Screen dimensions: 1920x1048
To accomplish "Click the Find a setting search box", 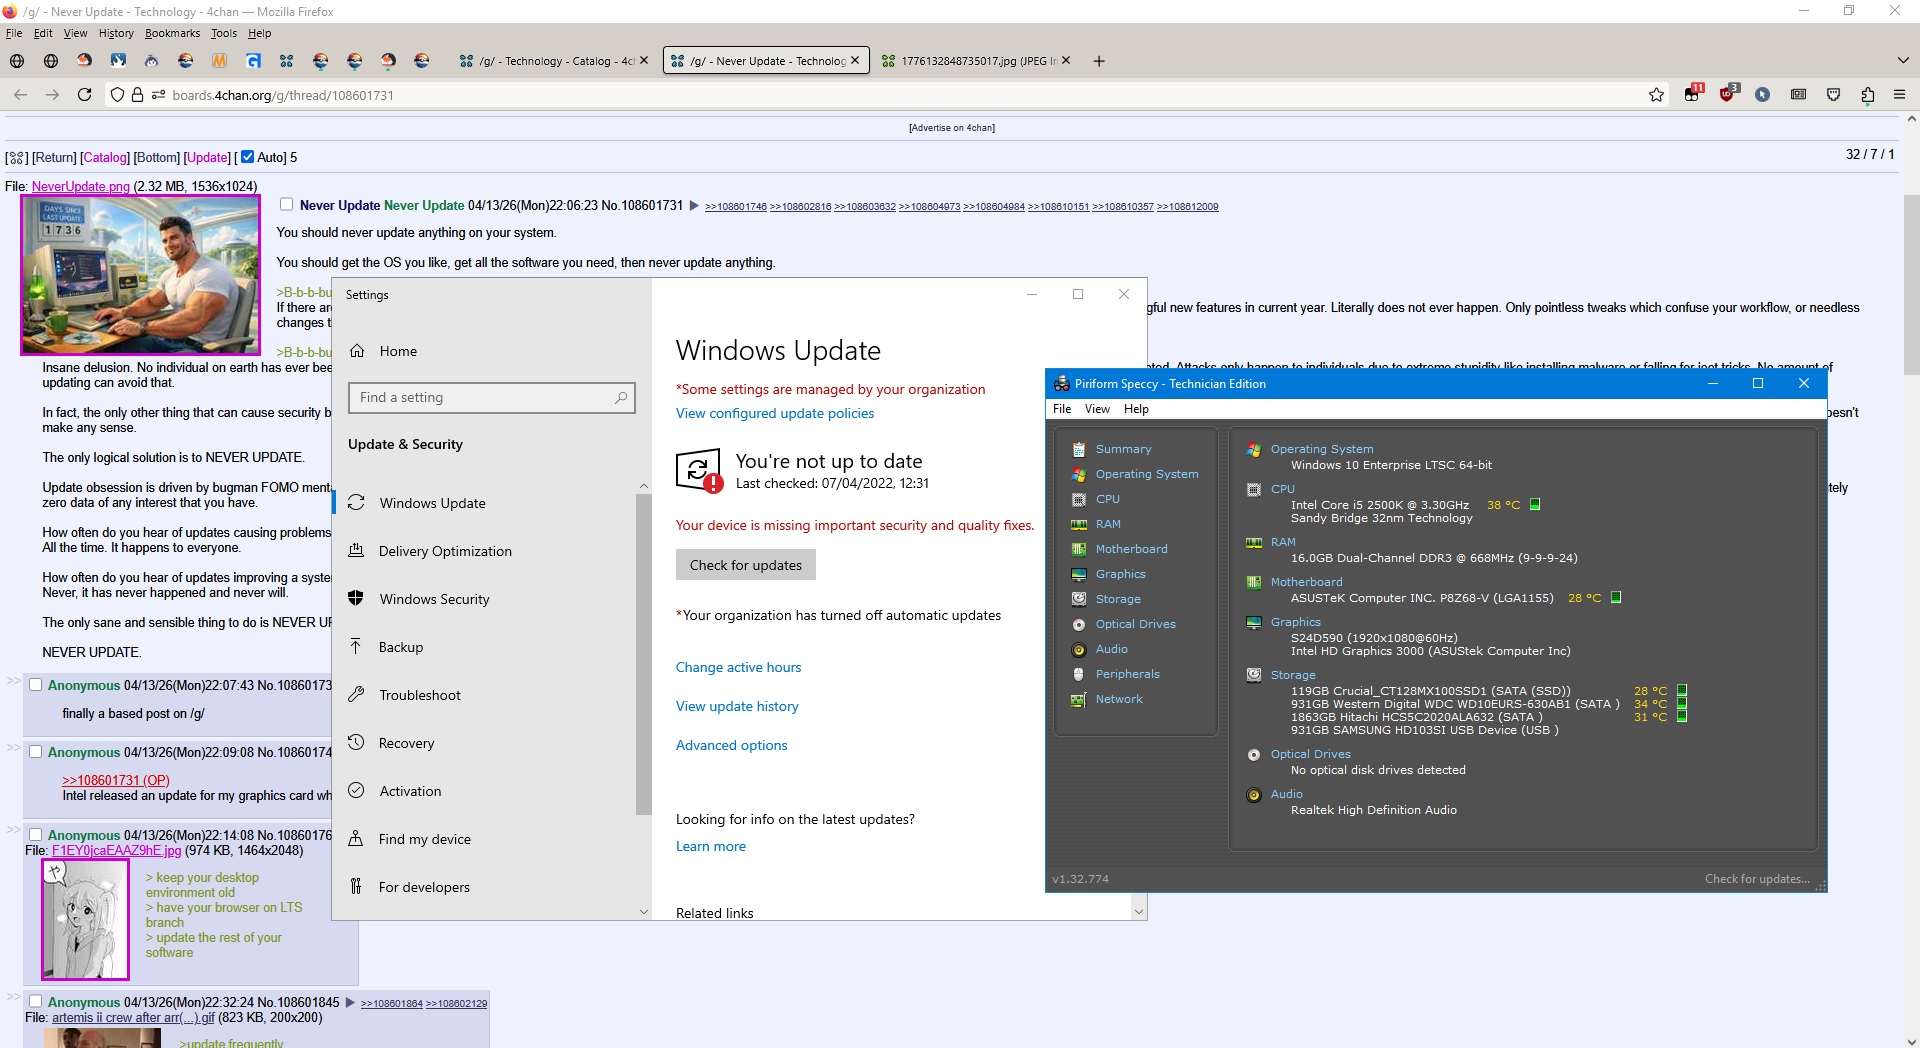I will (491, 397).
